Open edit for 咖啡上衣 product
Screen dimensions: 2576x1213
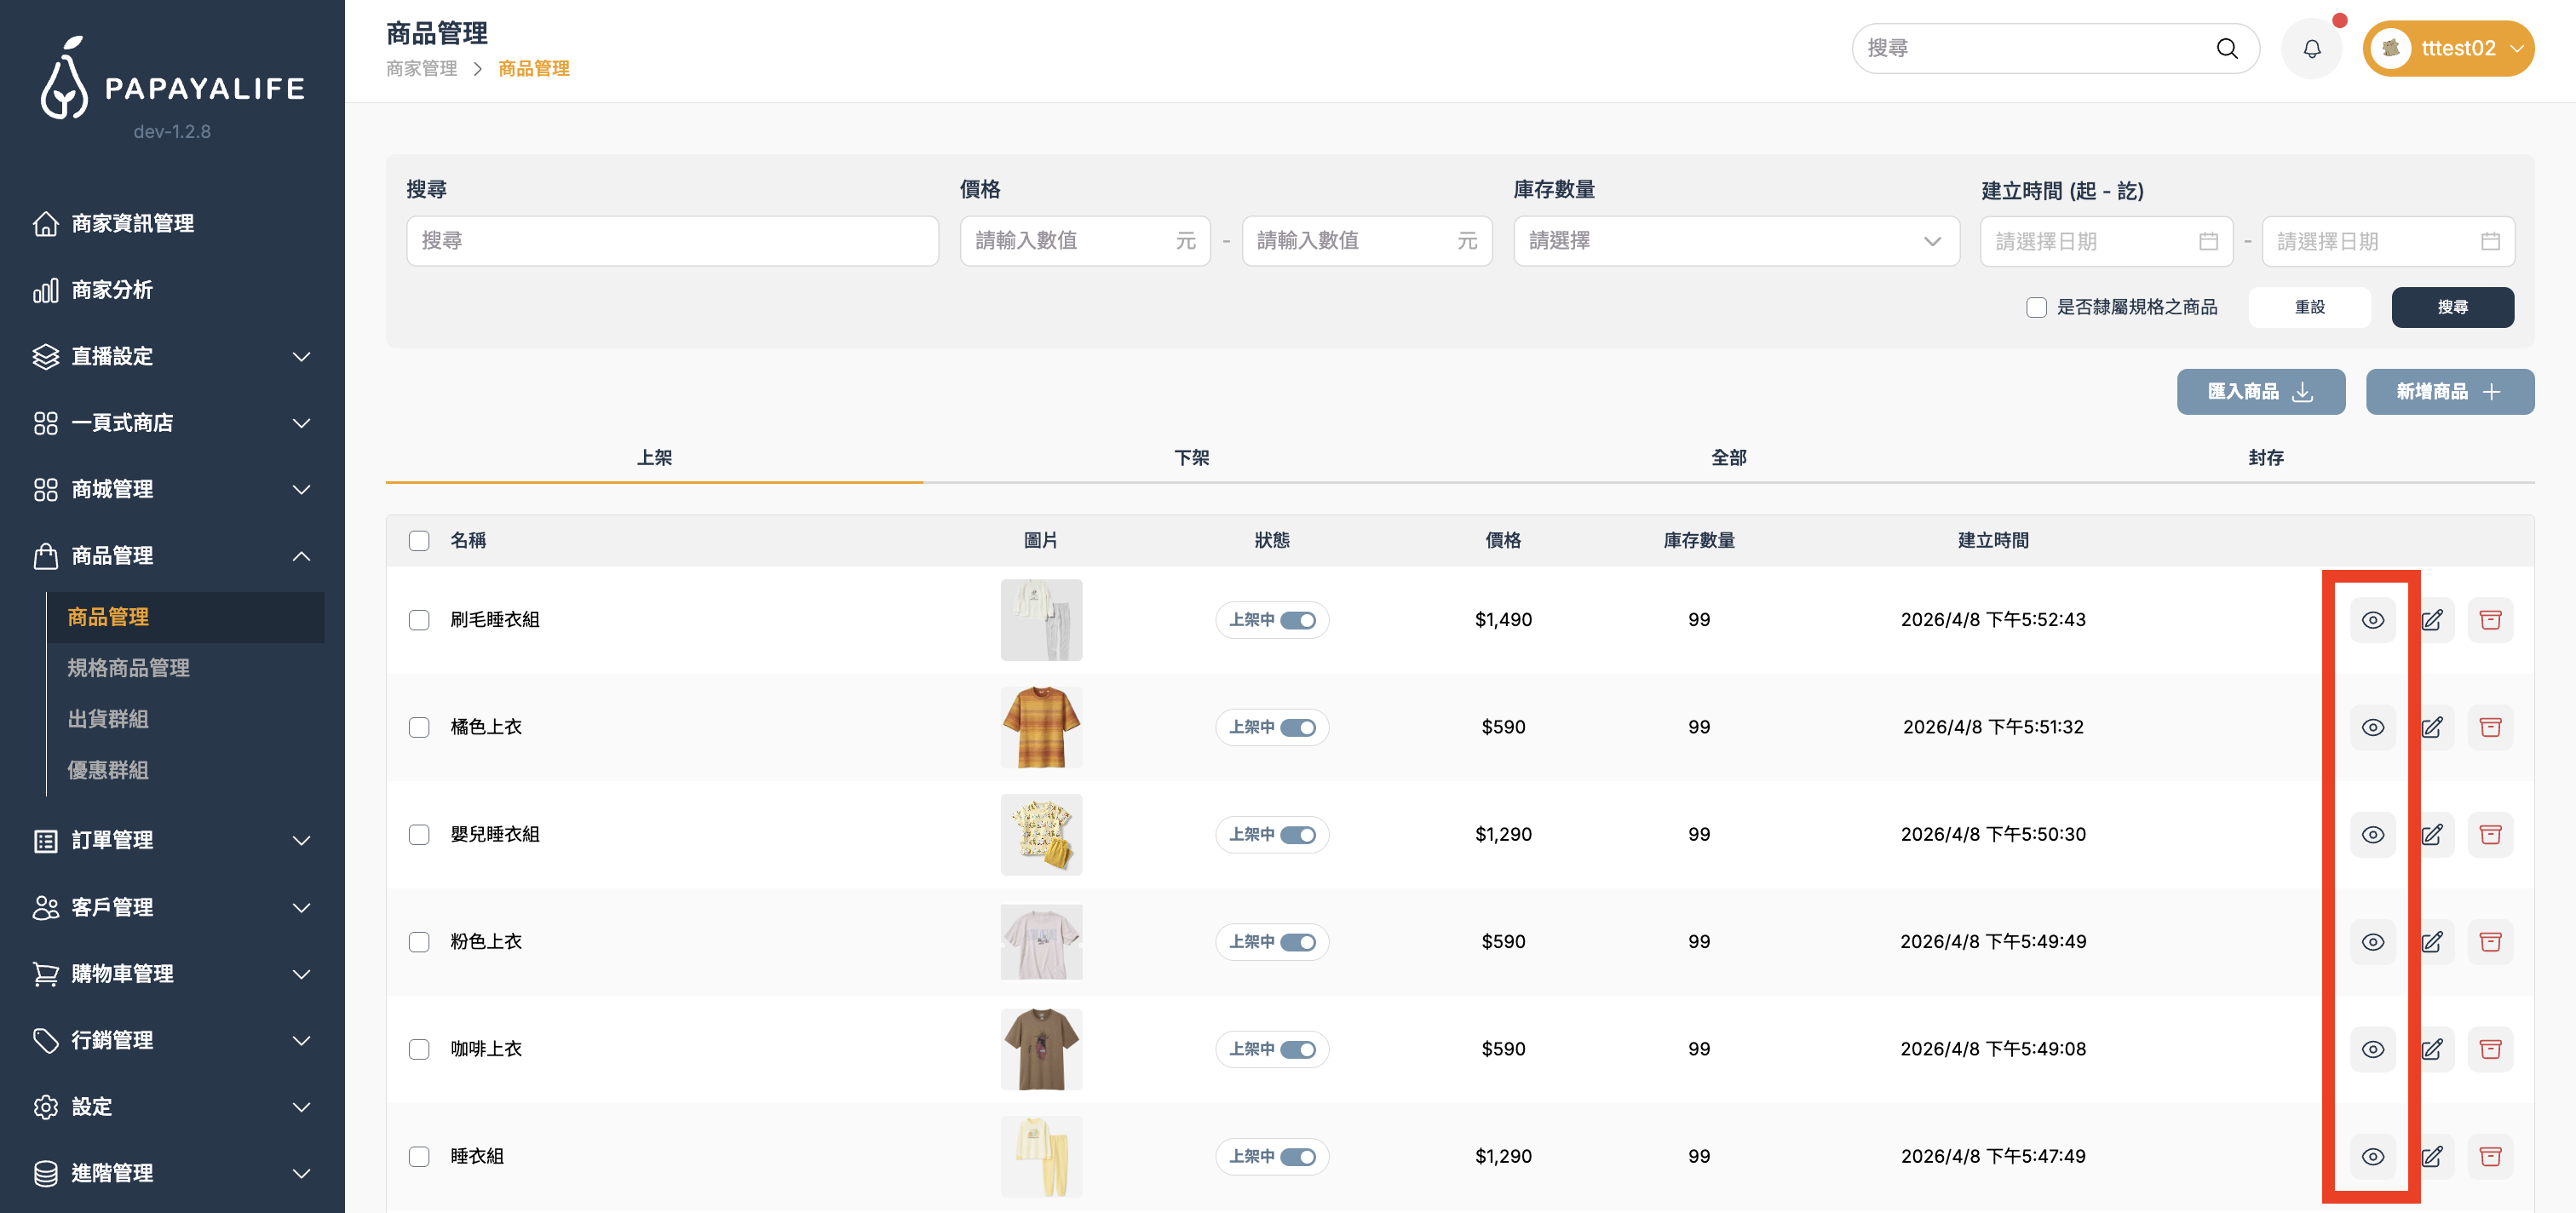pos(2432,1049)
